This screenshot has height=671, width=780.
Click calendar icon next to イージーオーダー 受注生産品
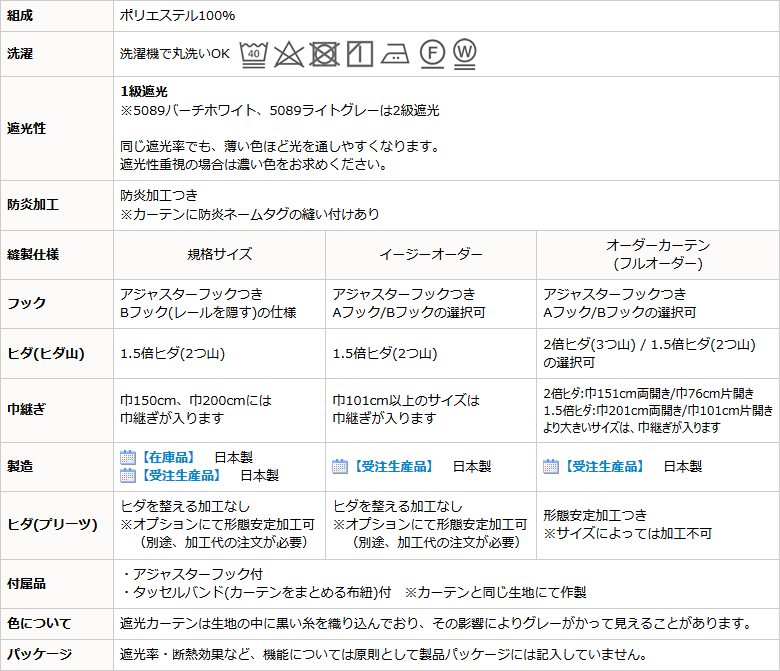point(340,467)
